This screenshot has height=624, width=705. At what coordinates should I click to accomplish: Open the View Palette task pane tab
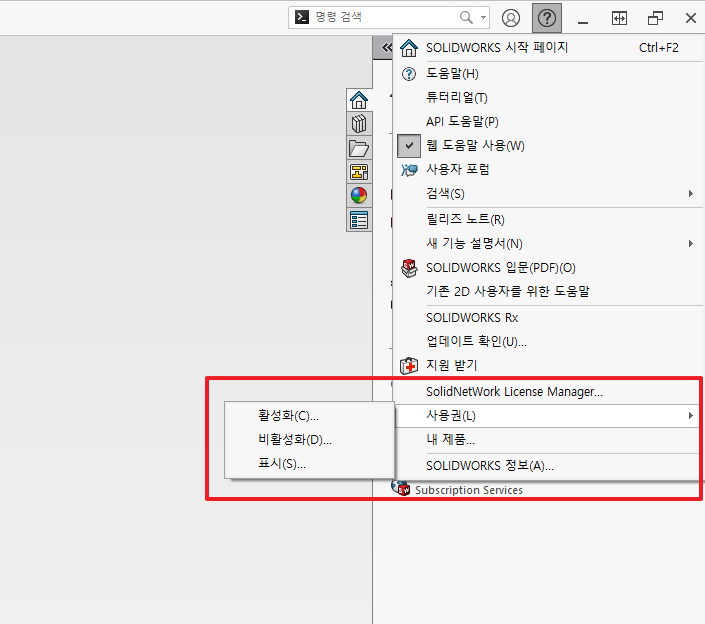pos(359,172)
